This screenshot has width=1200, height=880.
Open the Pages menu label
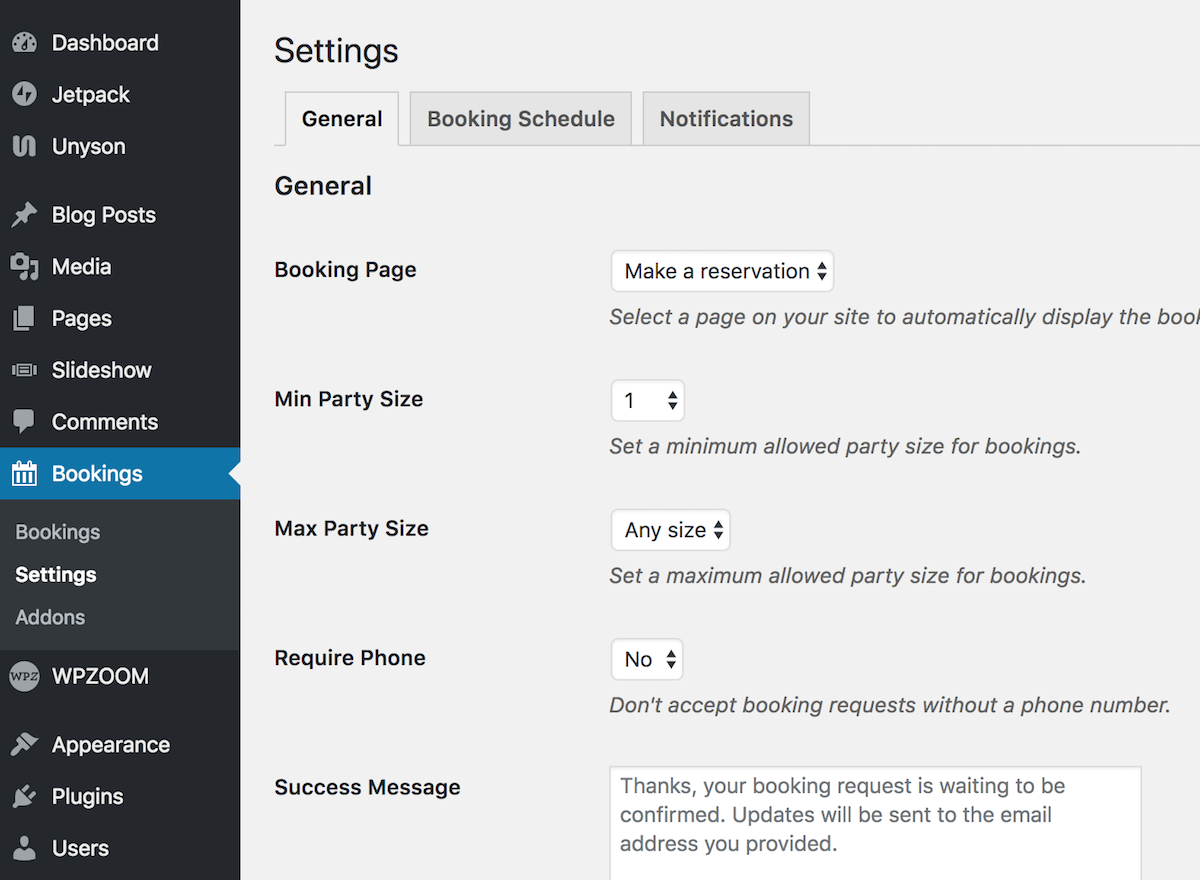click(x=82, y=319)
